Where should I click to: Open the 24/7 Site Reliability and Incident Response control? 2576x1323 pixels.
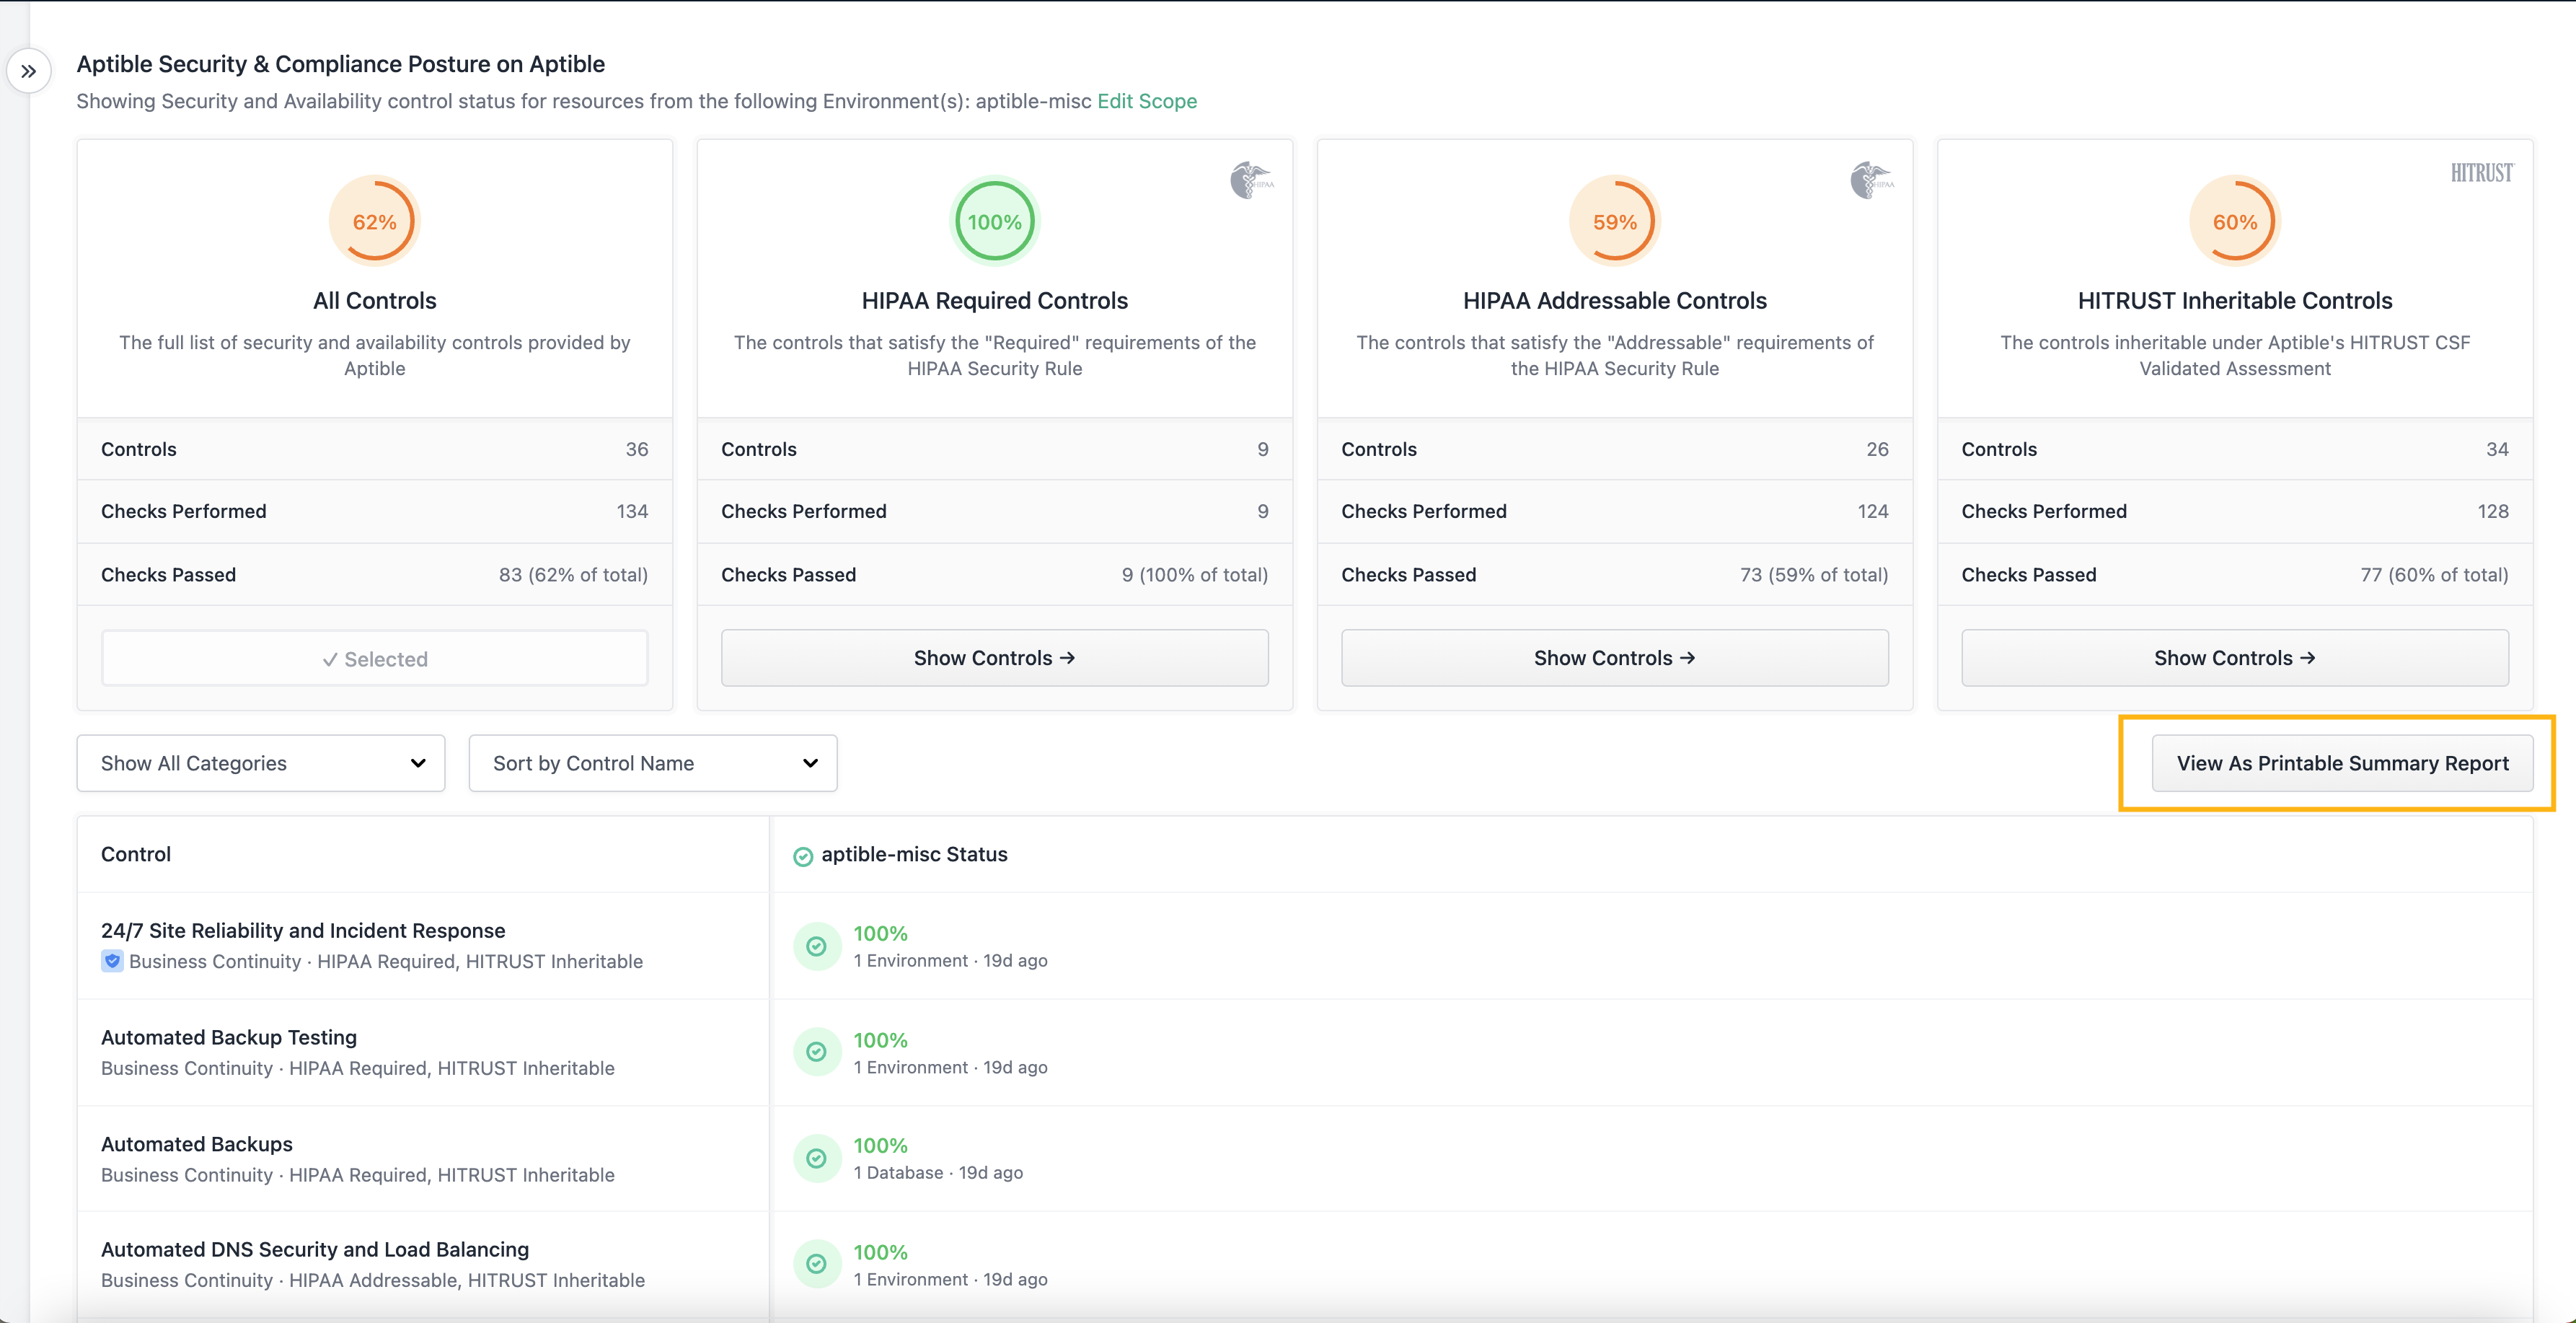[x=303, y=930]
